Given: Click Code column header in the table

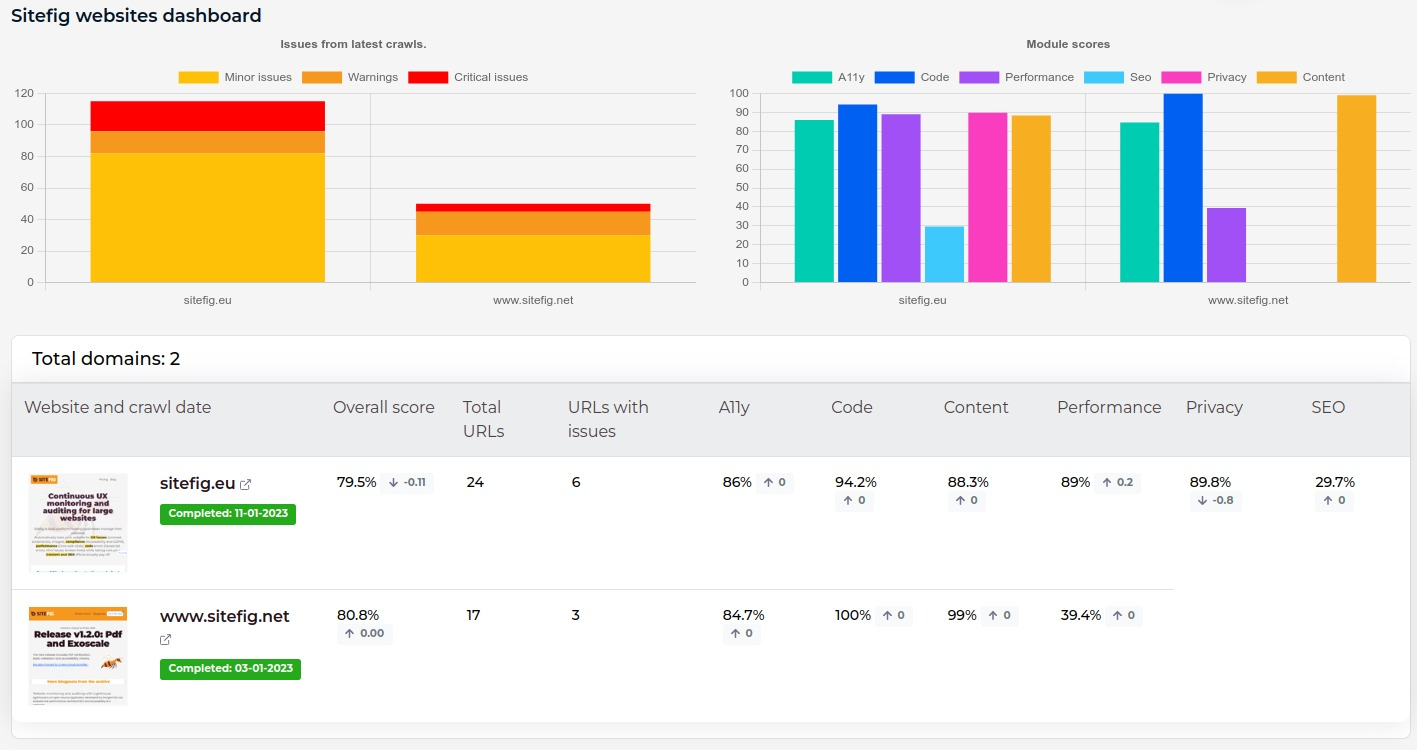Looking at the screenshot, I should pos(852,407).
